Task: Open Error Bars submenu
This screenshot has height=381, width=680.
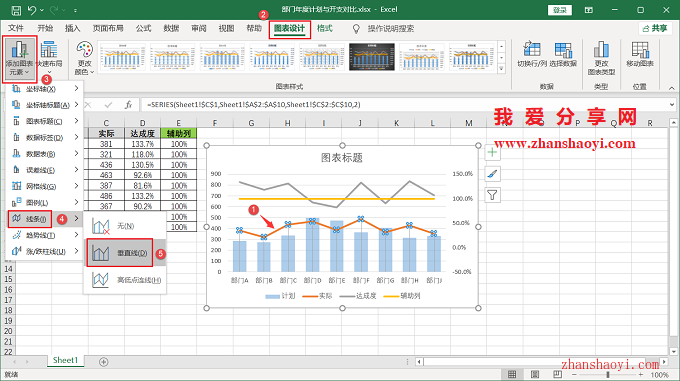Action: pos(44,170)
